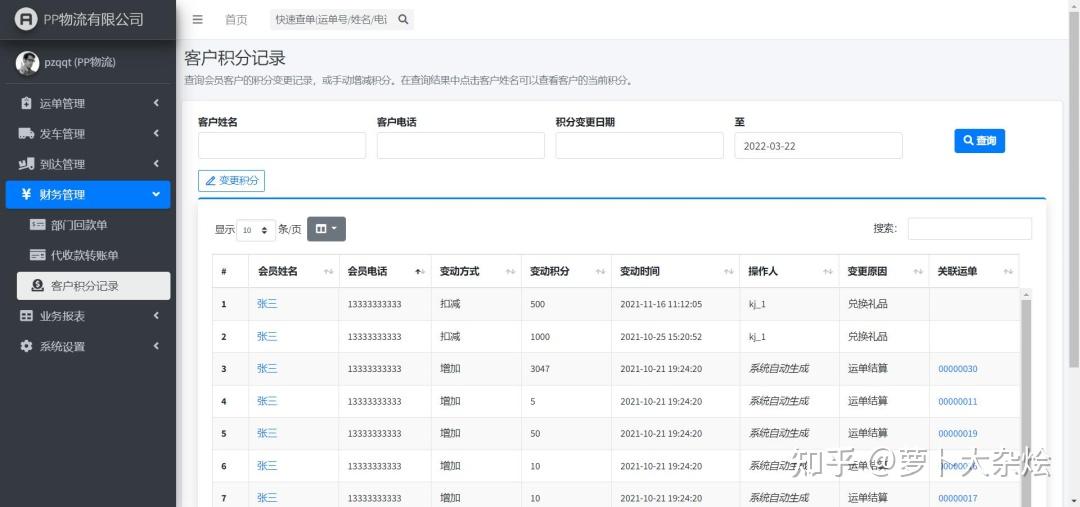Click kj_1 operator in row 1

[x=757, y=304]
